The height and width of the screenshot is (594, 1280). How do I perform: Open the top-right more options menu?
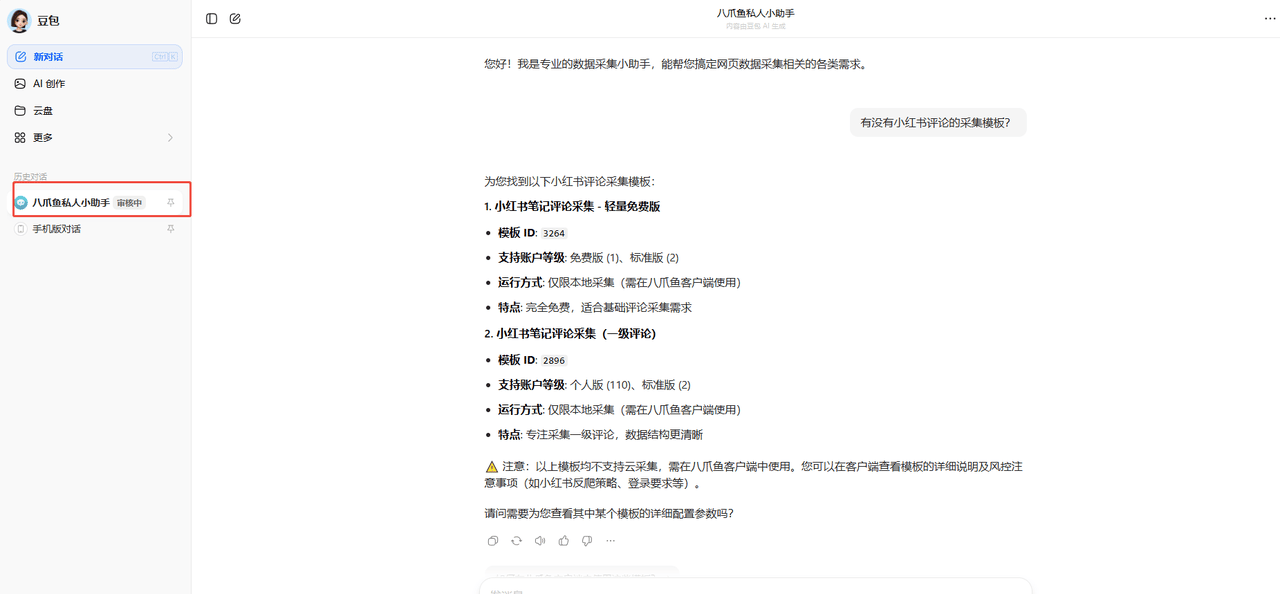[1270, 19]
